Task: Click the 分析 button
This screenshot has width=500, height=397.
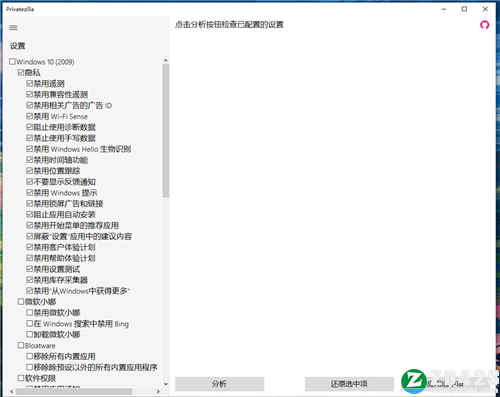Action: (x=219, y=384)
